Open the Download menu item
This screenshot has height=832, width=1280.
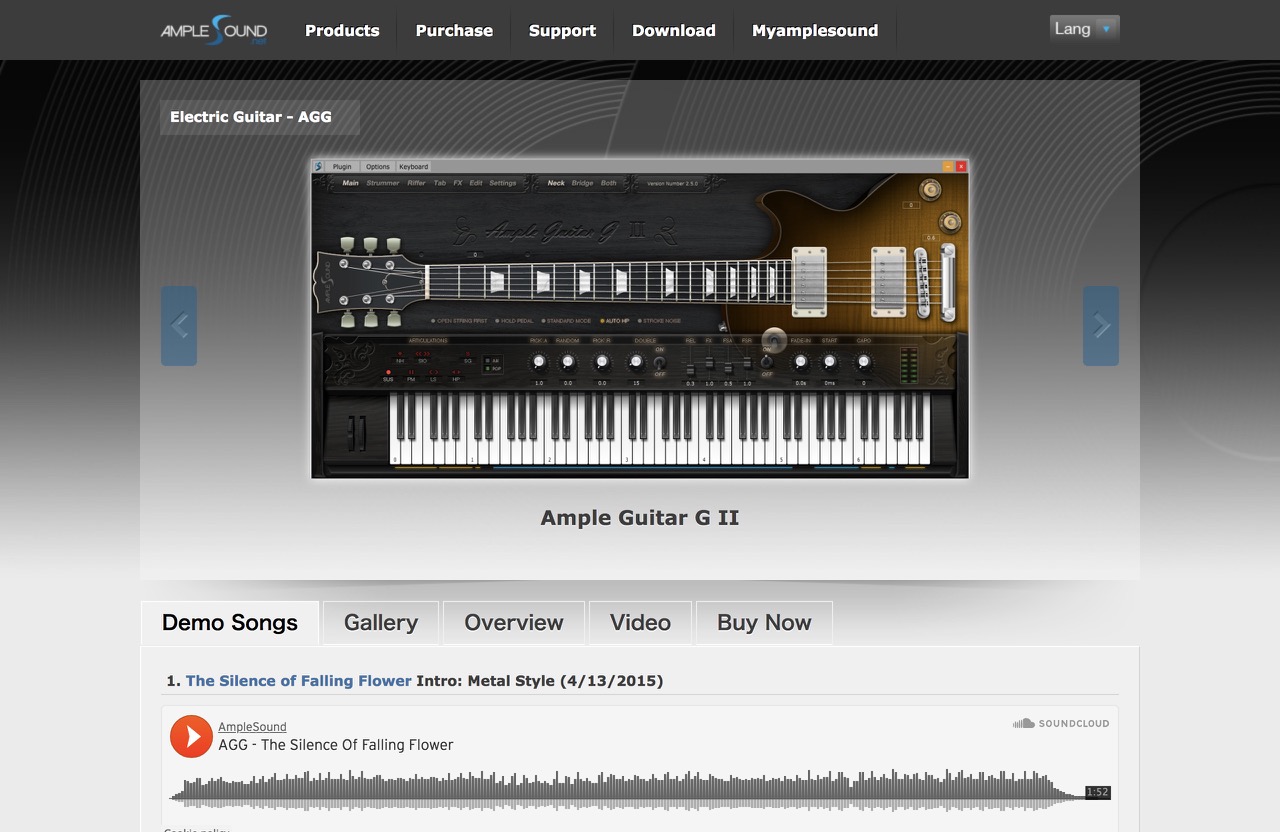673,30
